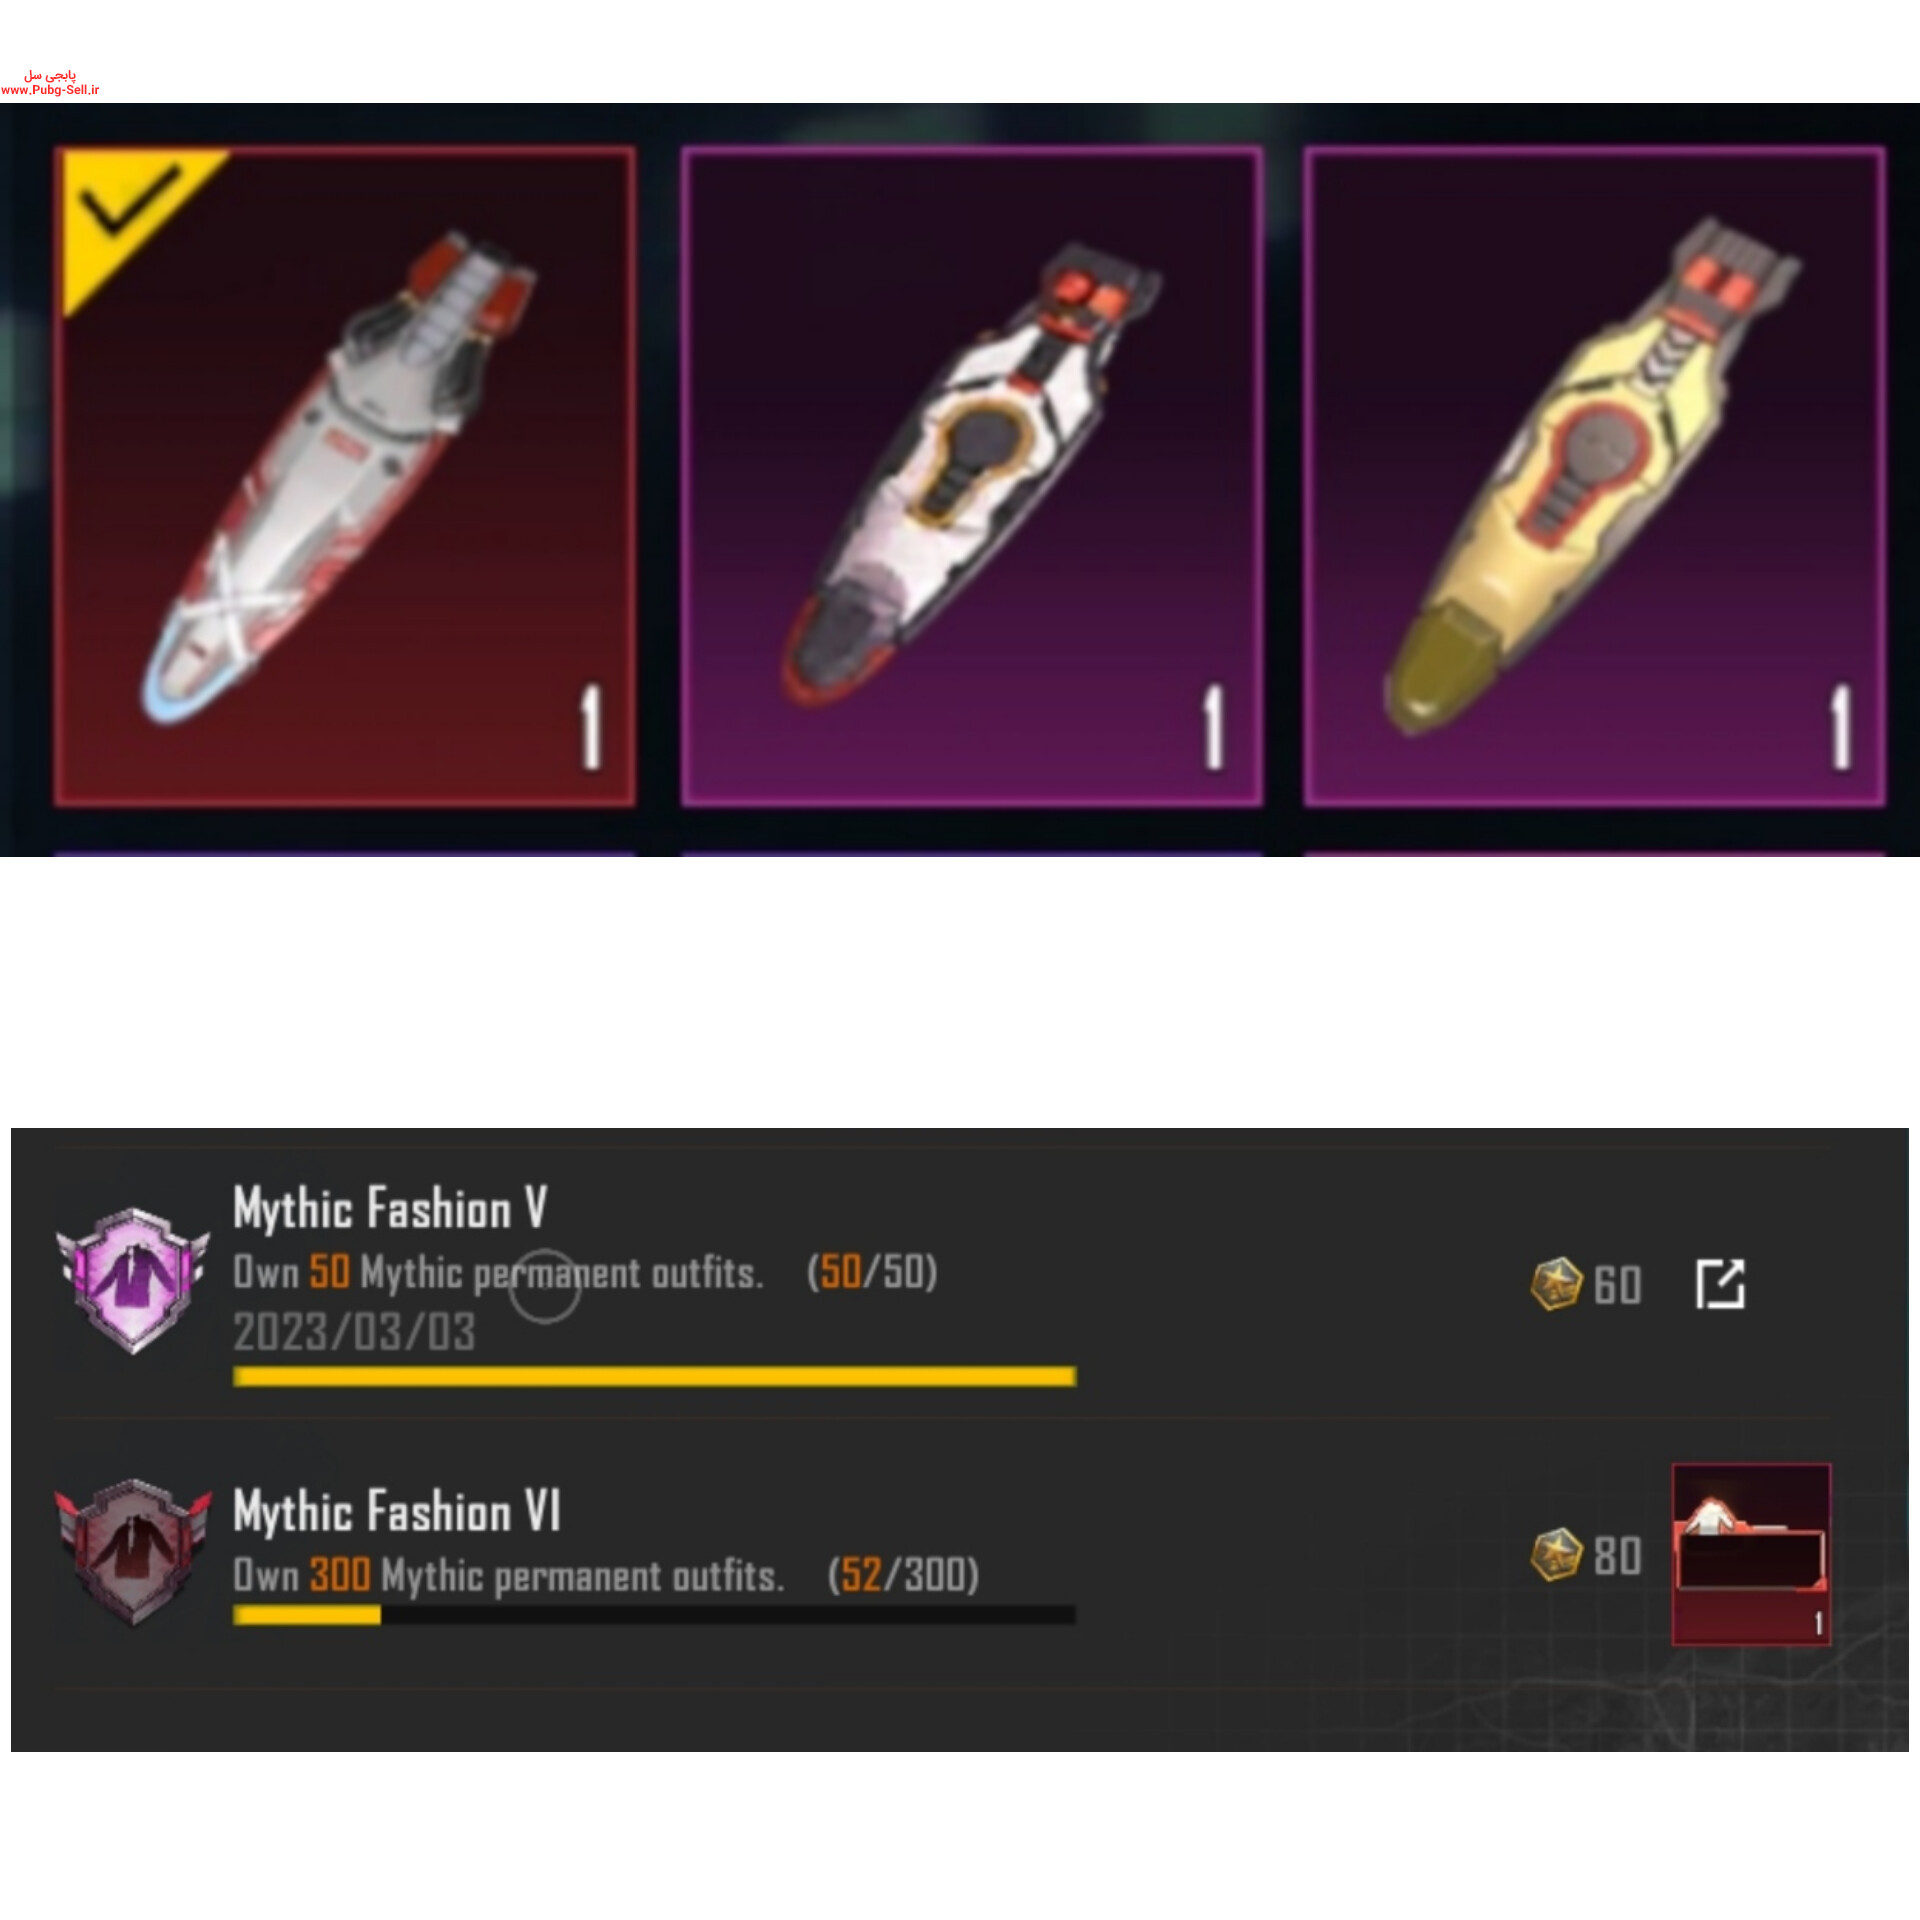1920x1920 pixels.
Task: Open the share icon beside Mythic Fashion V
Action: (1720, 1283)
